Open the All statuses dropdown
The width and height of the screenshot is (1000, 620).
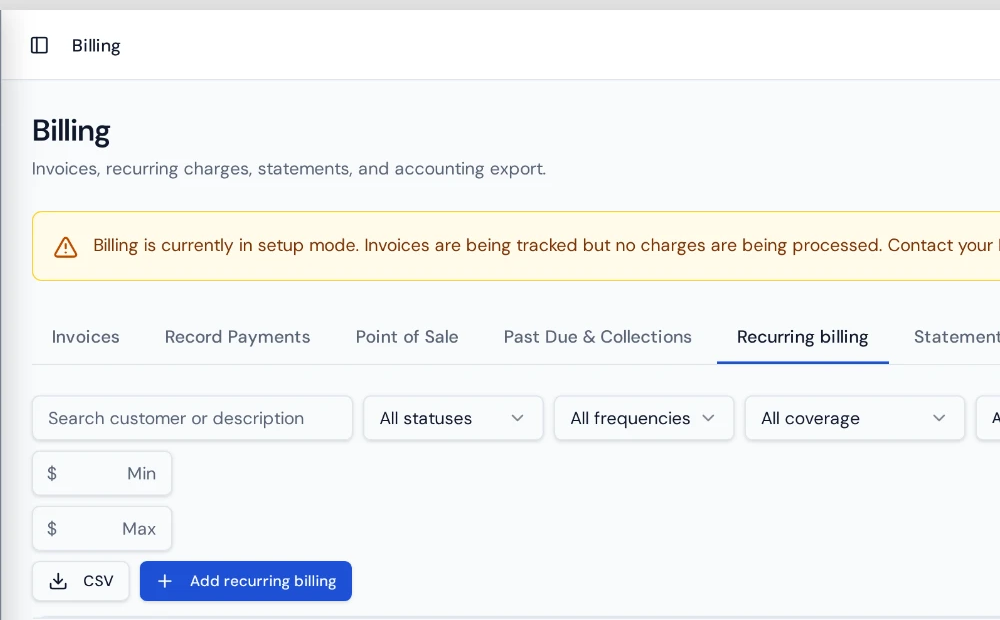coord(453,418)
